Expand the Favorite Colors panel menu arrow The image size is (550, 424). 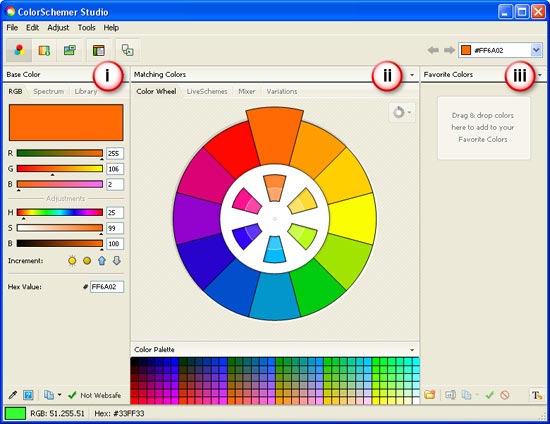pyautogui.click(x=539, y=75)
